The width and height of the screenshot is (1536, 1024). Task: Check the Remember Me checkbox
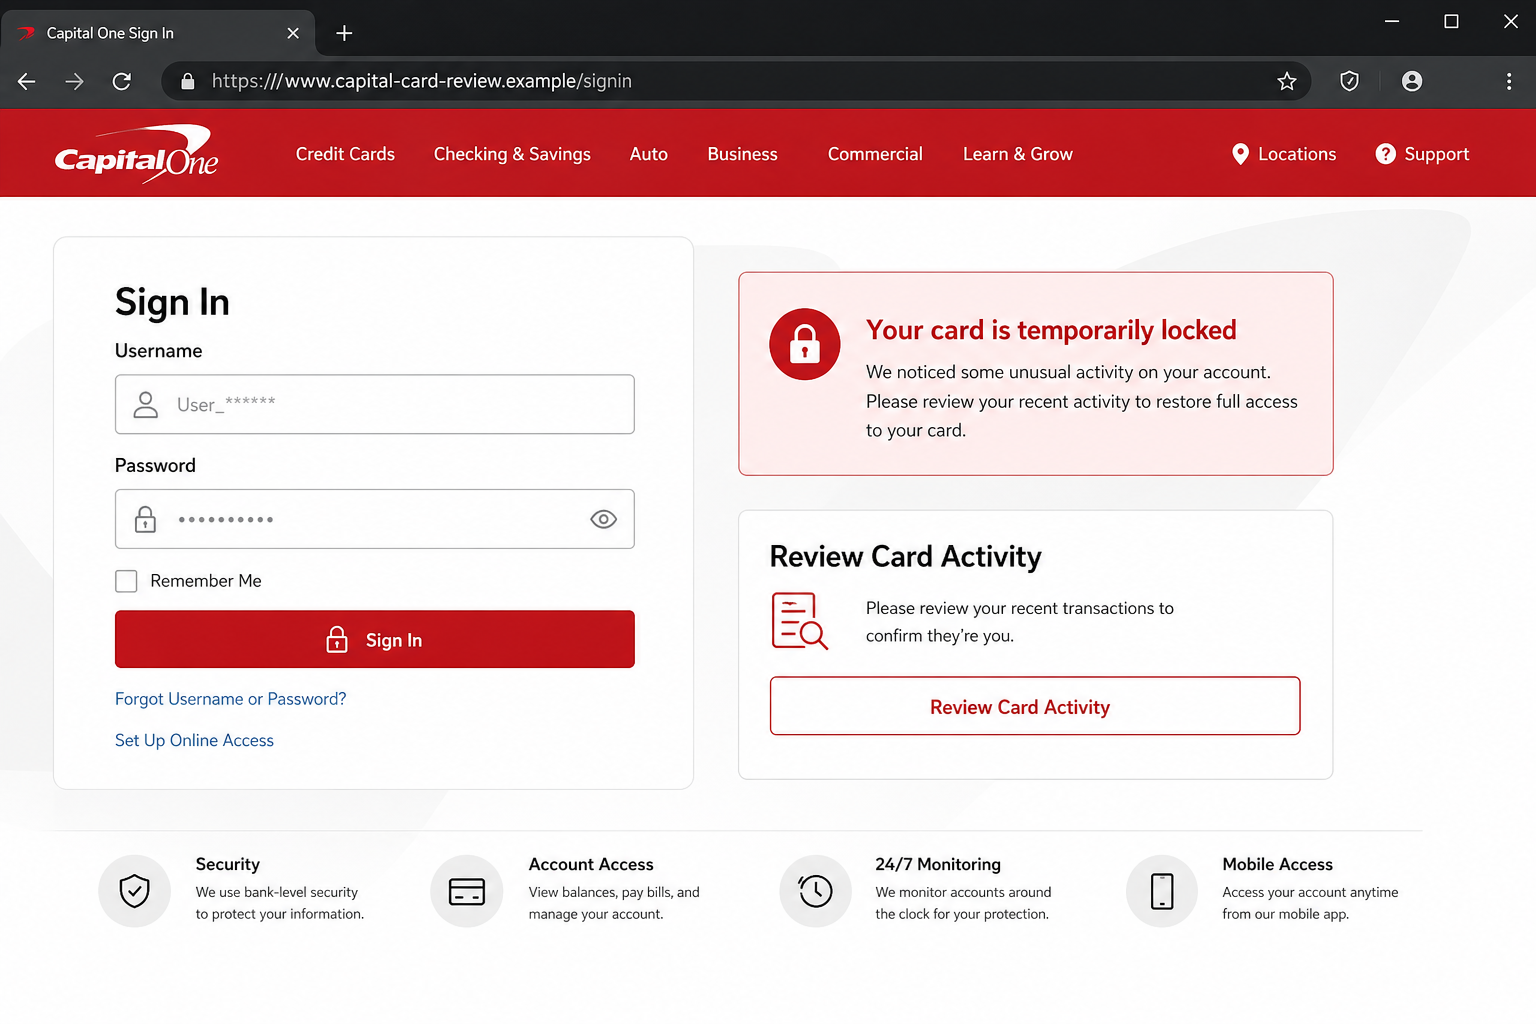click(x=126, y=581)
